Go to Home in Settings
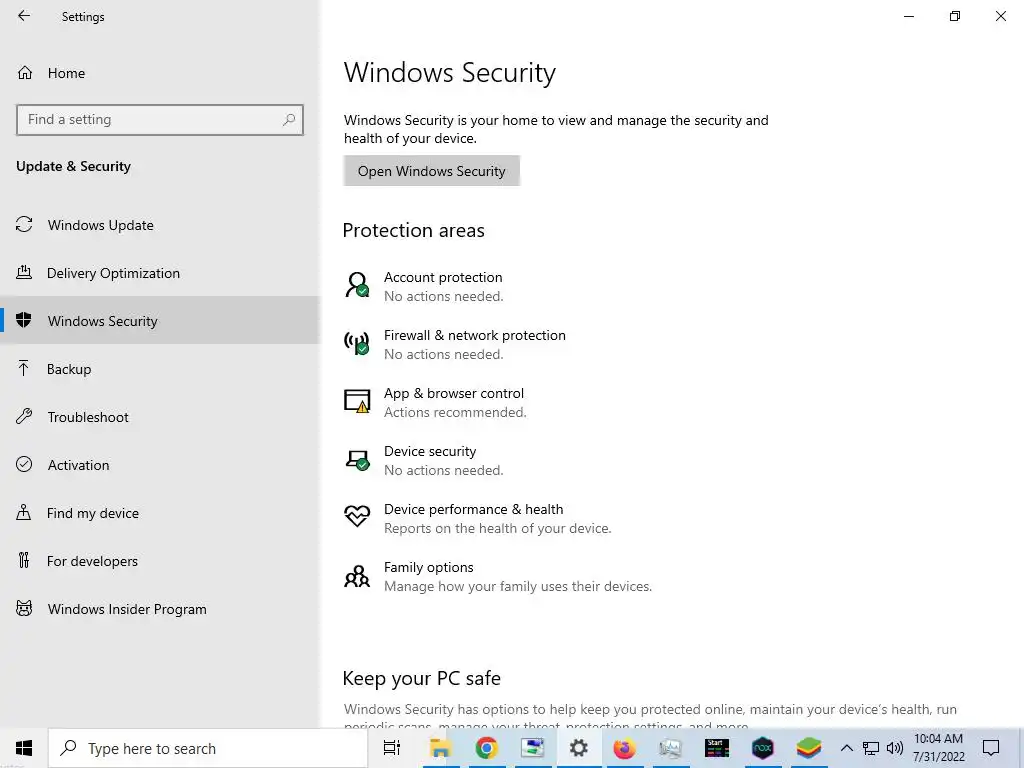1024x768 pixels. click(160, 72)
